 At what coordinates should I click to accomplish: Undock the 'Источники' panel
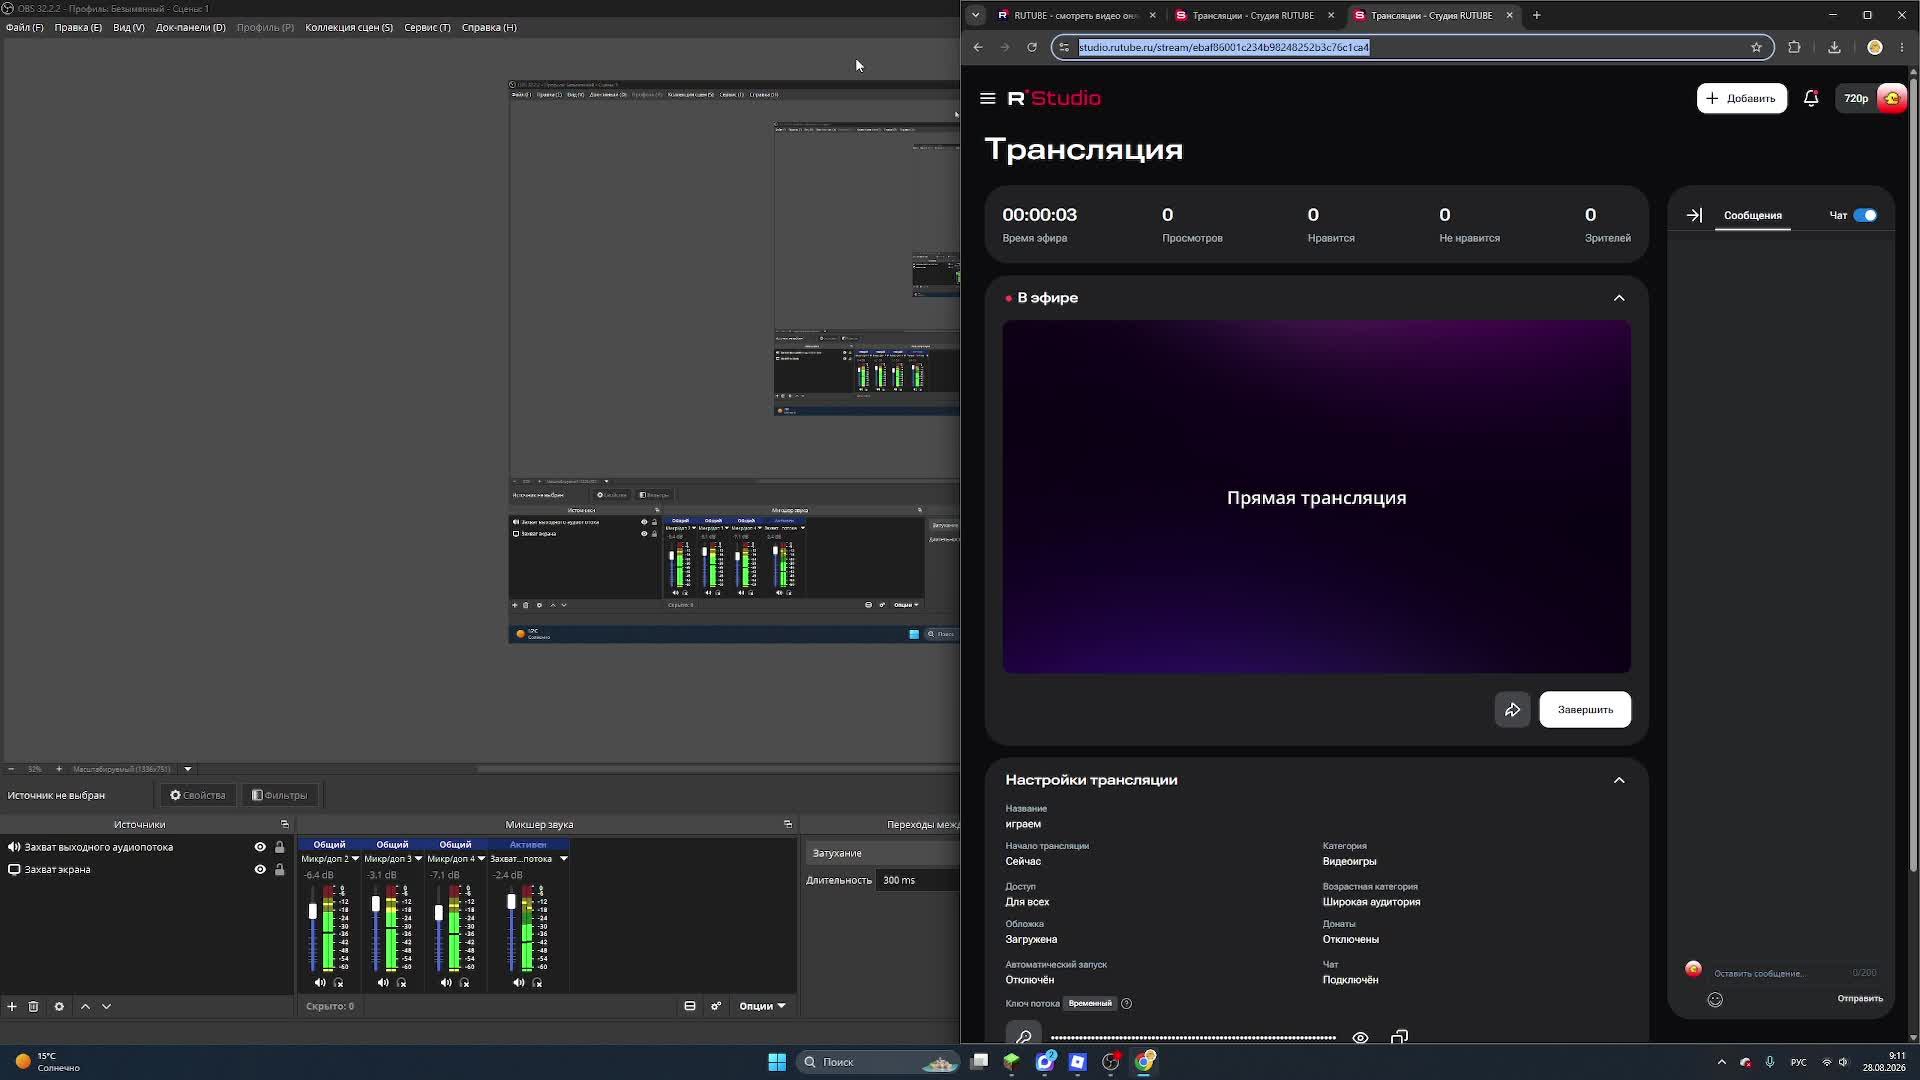pyautogui.click(x=285, y=824)
